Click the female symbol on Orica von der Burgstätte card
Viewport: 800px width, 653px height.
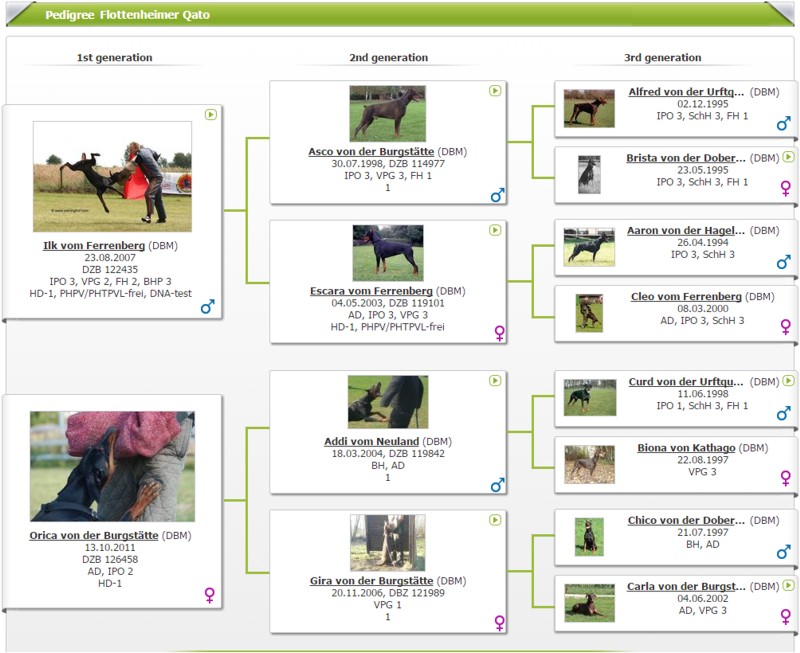pyautogui.click(x=210, y=595)
